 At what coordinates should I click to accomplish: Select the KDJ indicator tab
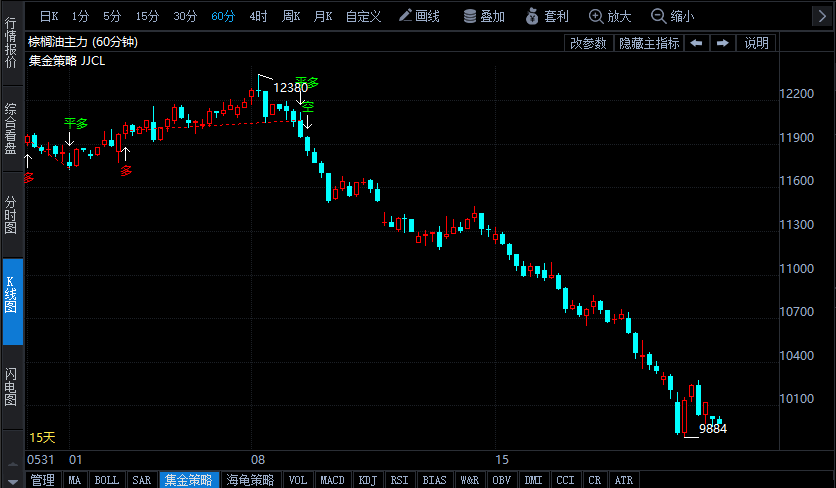368,480
